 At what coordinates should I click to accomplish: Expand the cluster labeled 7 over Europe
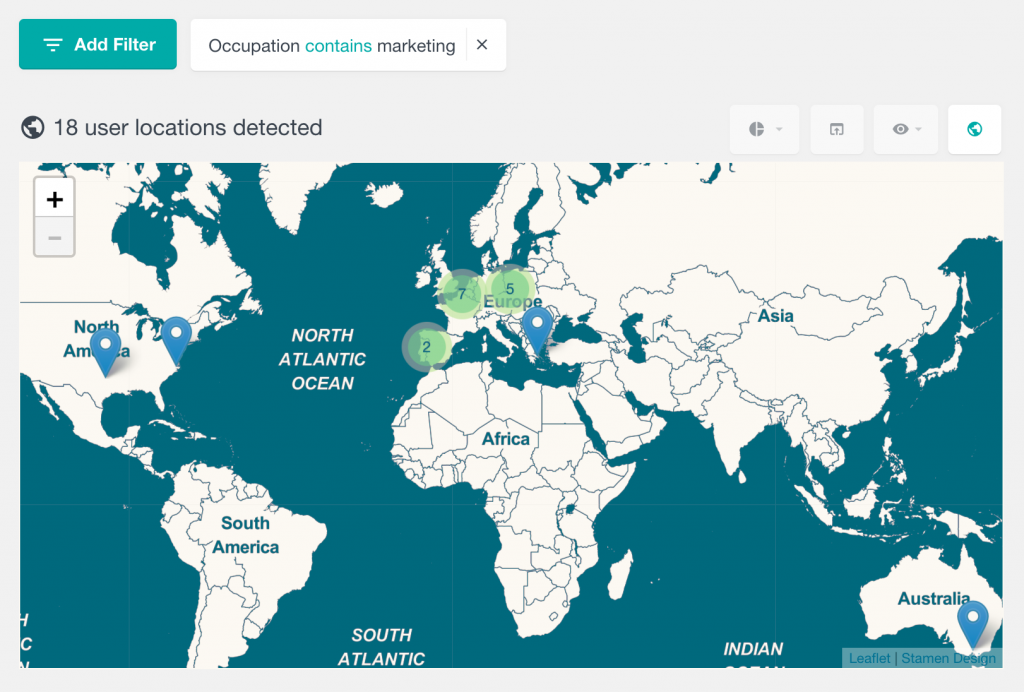coord(461,294)
